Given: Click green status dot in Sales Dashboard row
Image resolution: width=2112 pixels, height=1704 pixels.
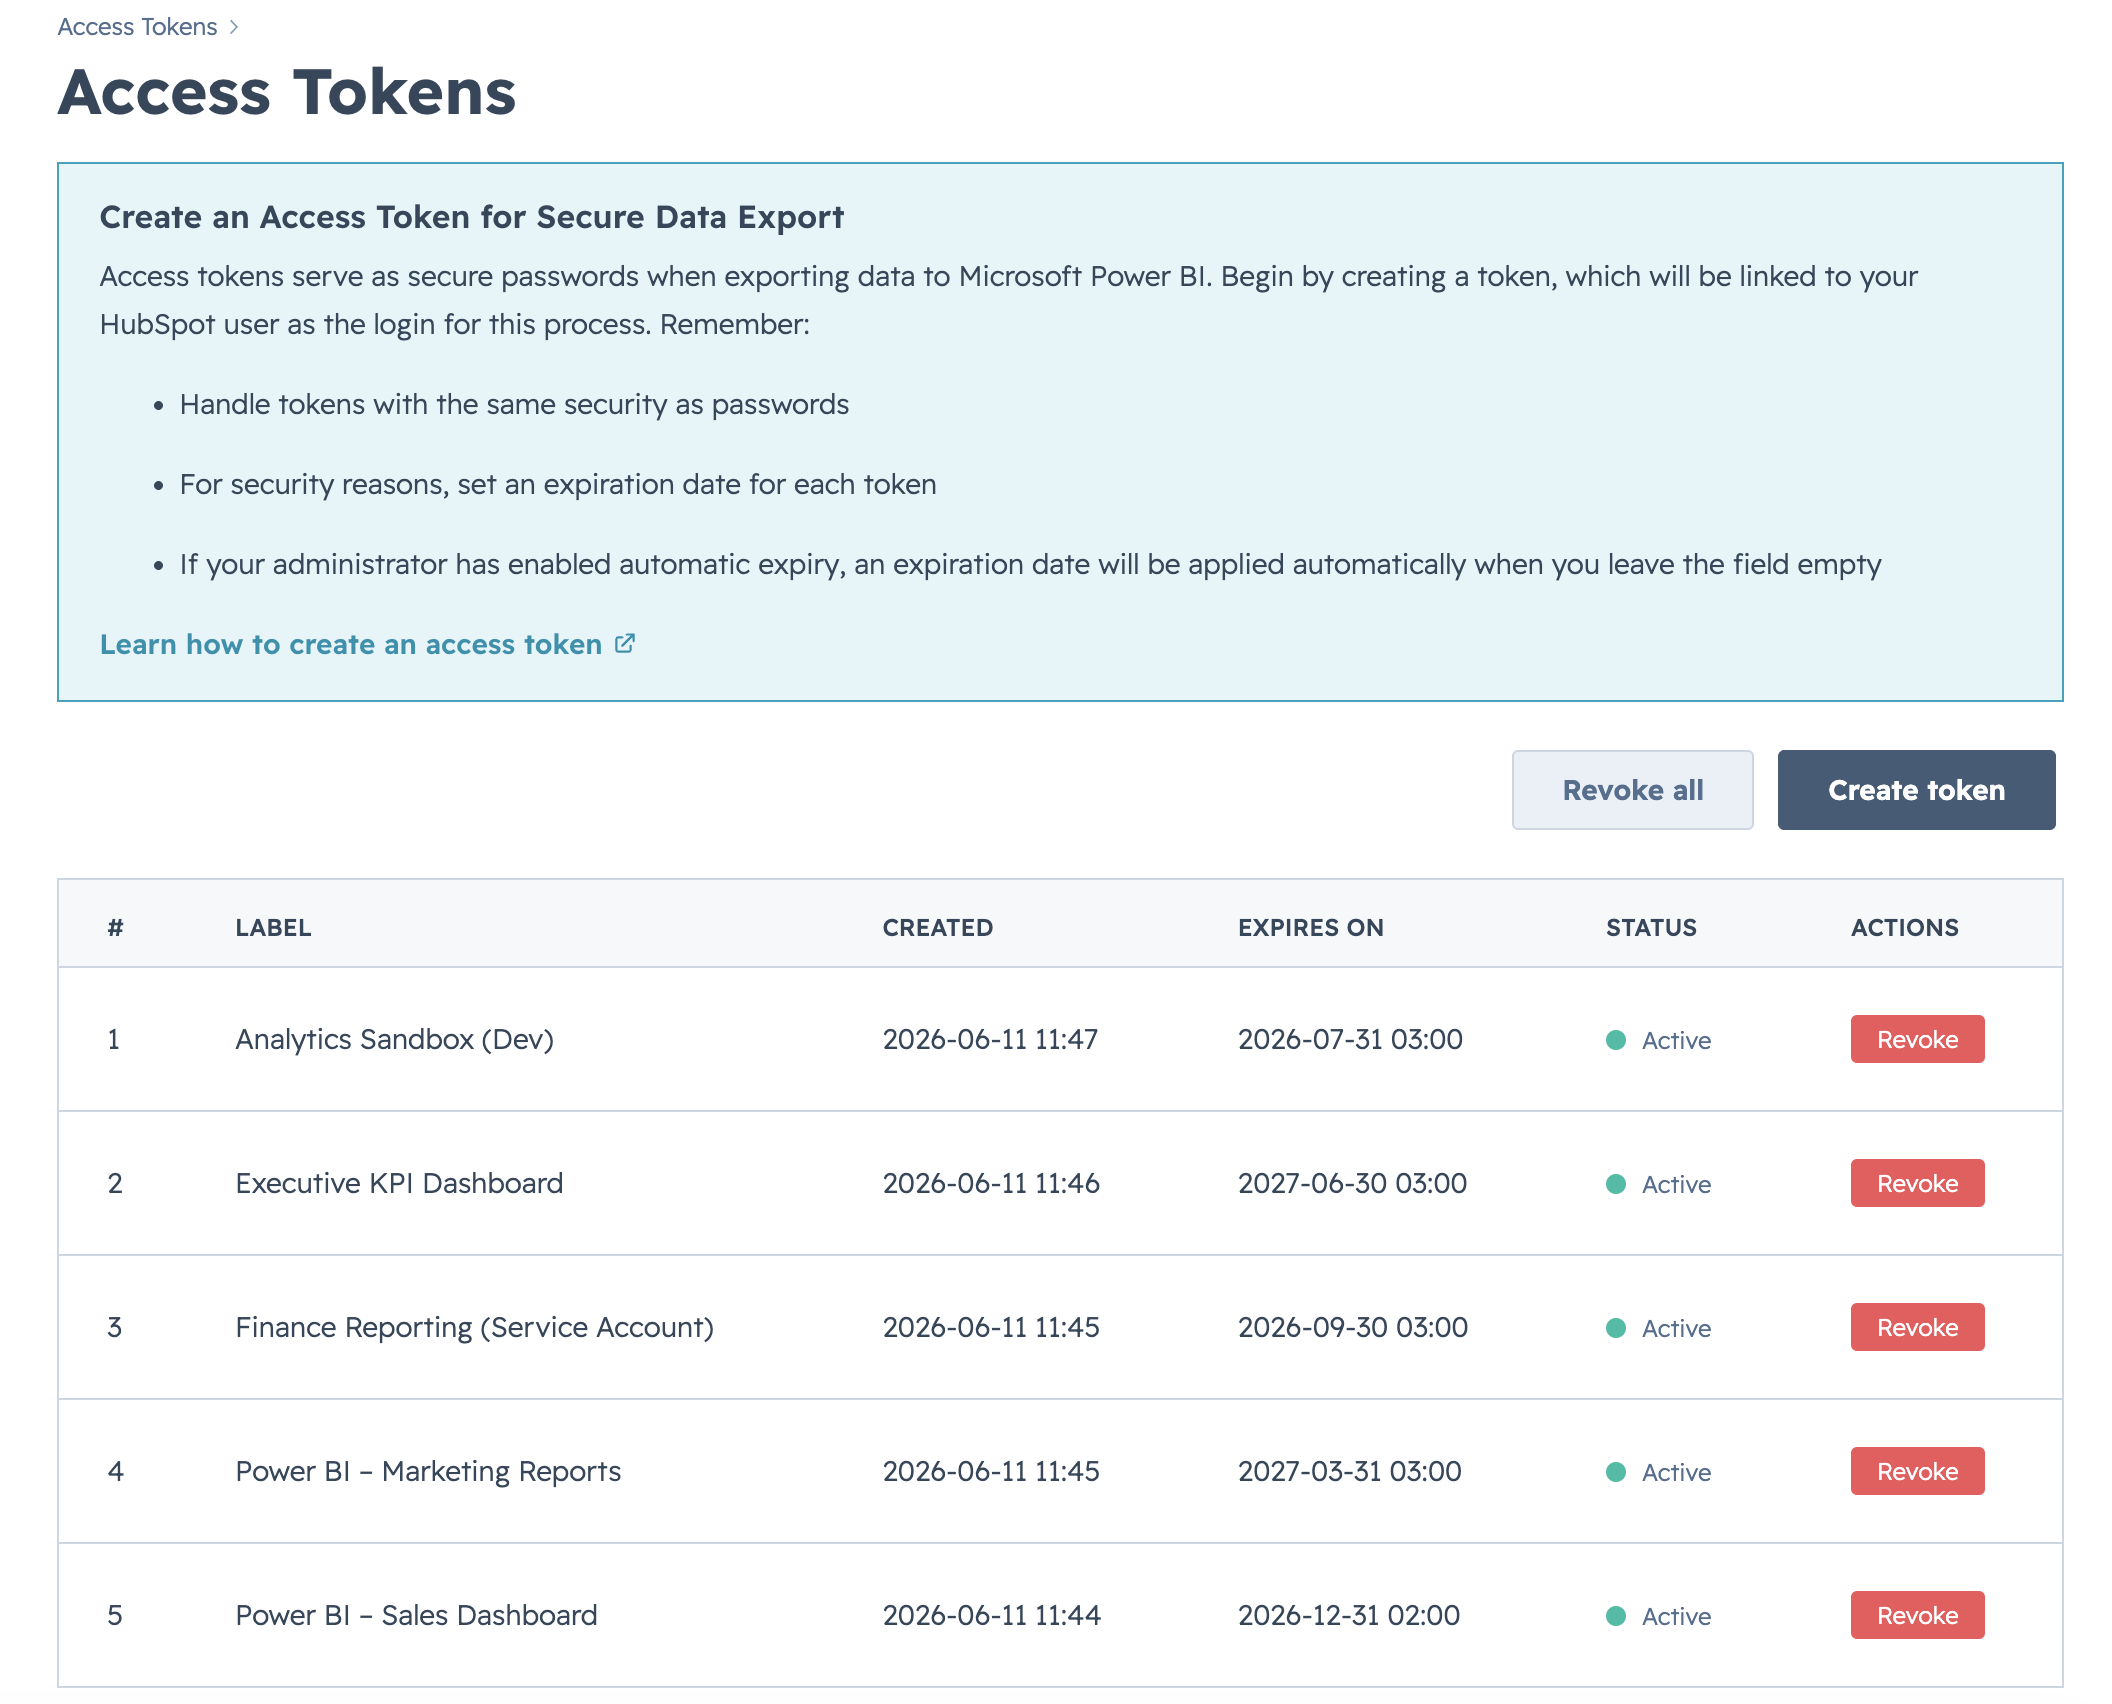Looking at the screenshot, I should pos(1615,1616).
